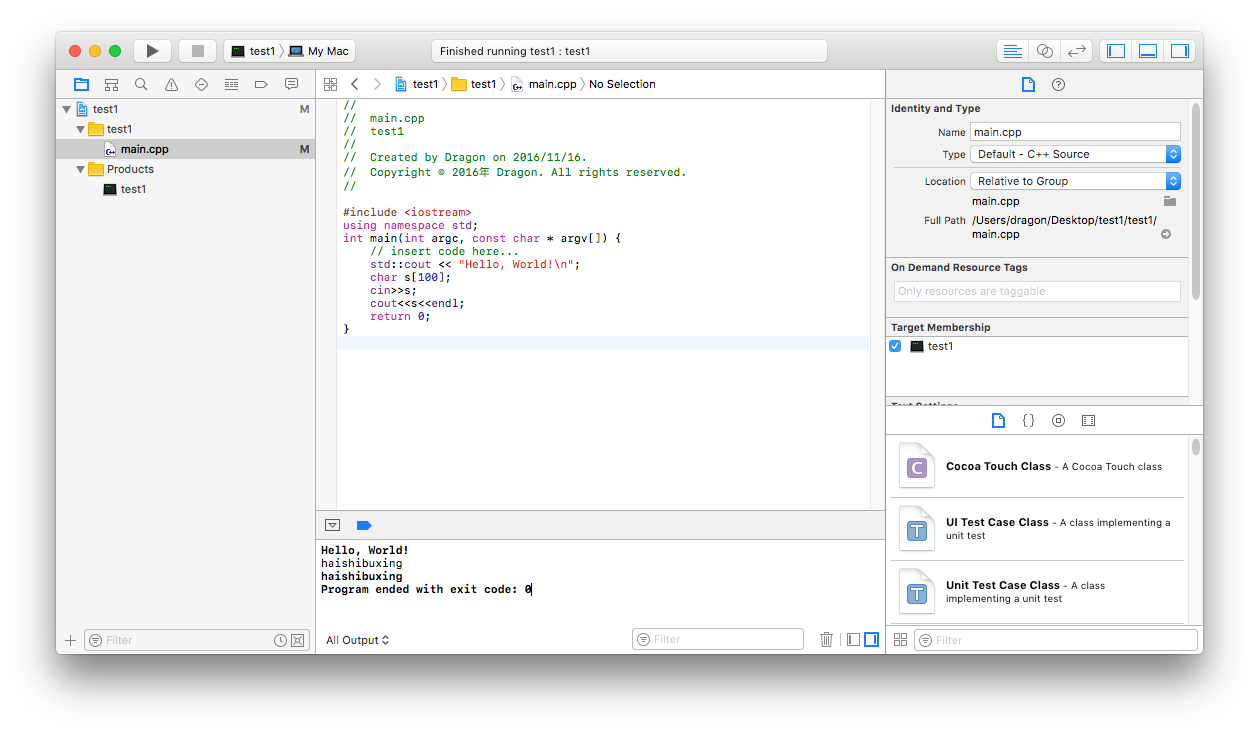Open the Test navigator
The width and height of the screenshot is (1259, 734).
pos(201,84)
